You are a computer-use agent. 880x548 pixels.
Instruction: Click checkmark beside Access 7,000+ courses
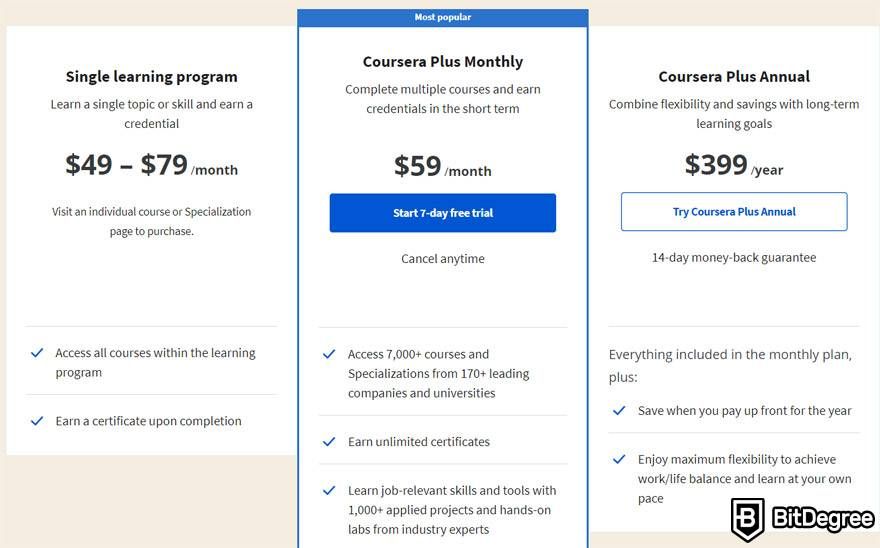coord(329,354)
